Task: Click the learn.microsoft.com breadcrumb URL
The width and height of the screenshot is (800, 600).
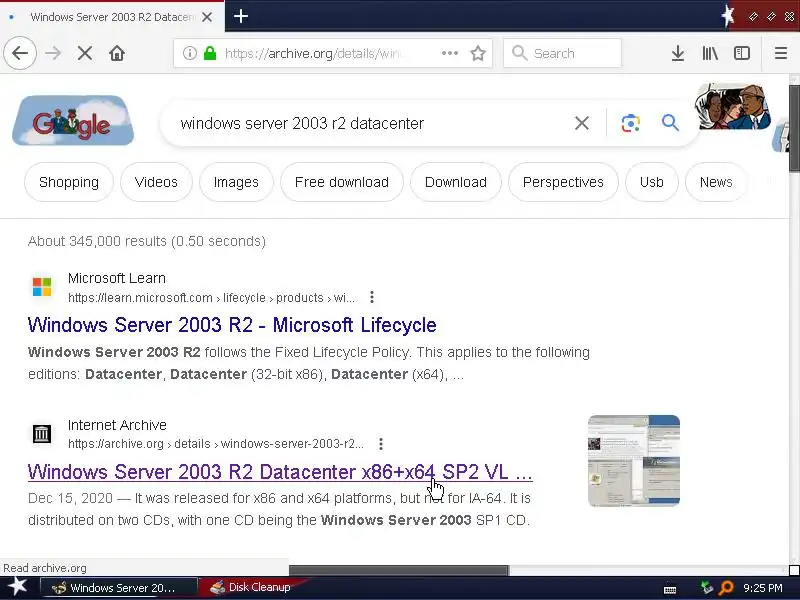Action: [x=211, y=297]
